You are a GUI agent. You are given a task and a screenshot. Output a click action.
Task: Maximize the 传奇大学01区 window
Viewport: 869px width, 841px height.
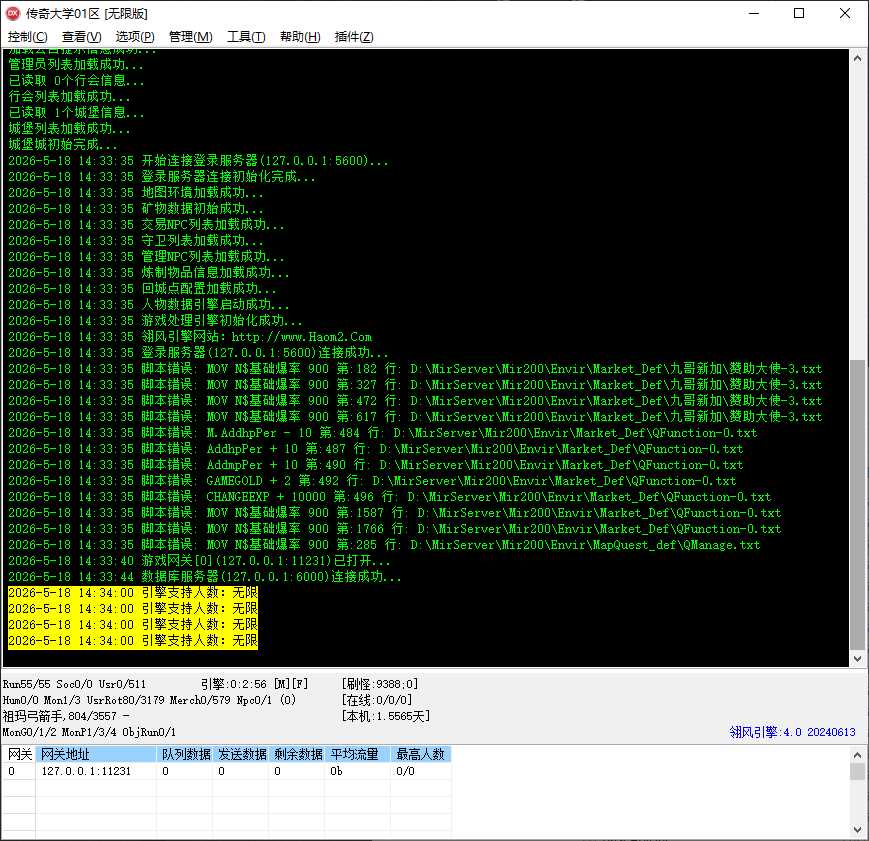pyautogui.click(x=799, y=13)
